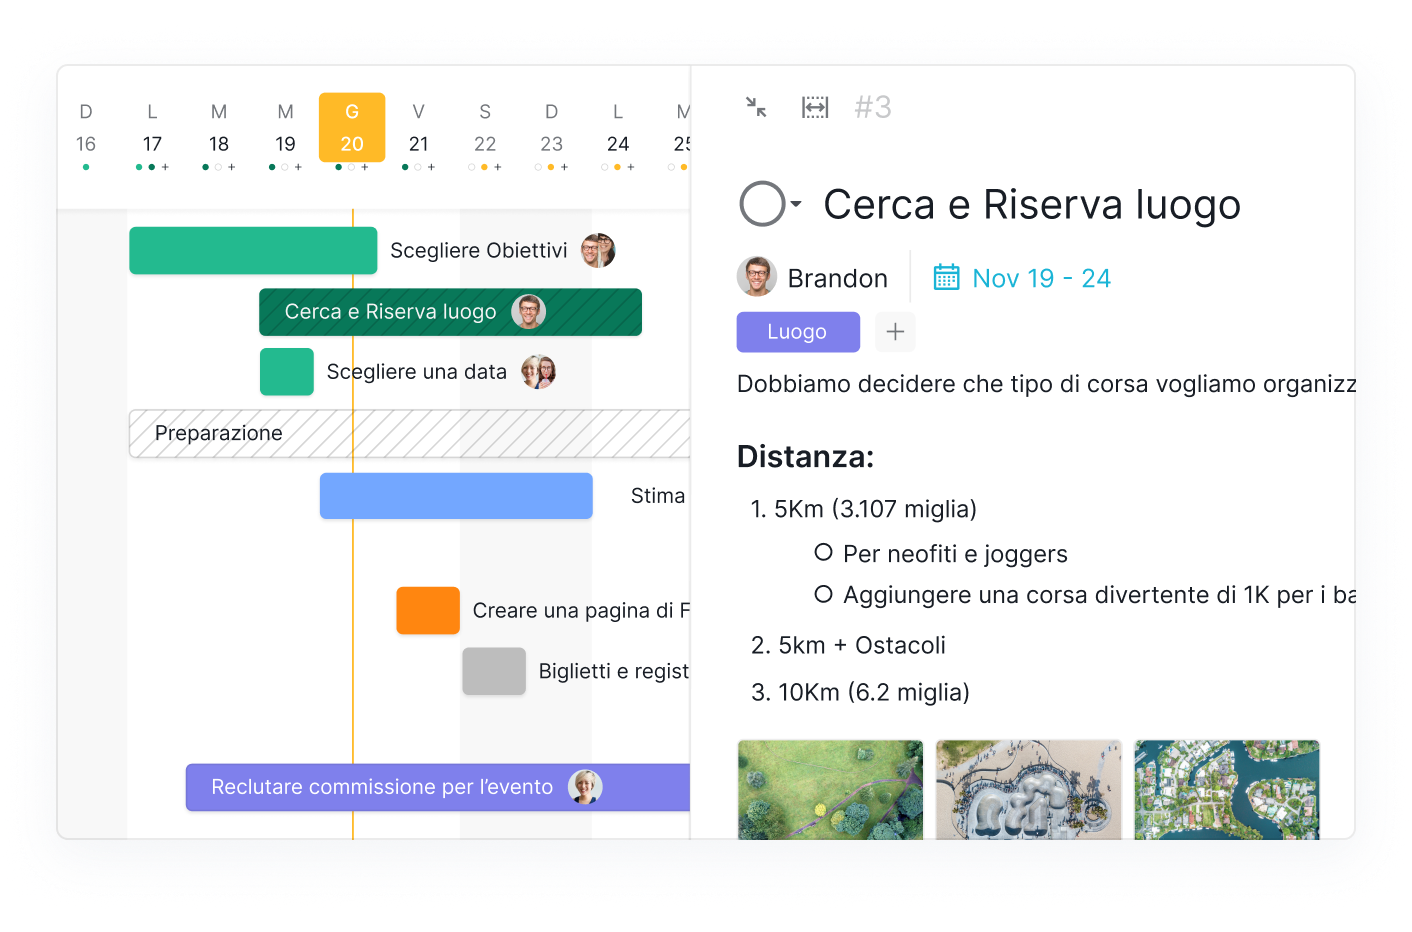Screen dimensions: 1412x932
Task: Select today G 20 in calendar header
Action: pyautogui.click(x=352, y=127)
